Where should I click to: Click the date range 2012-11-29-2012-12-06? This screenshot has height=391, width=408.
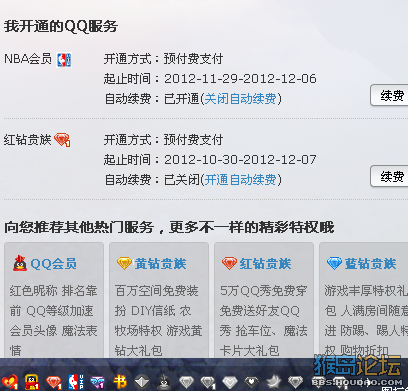(240, 79)
